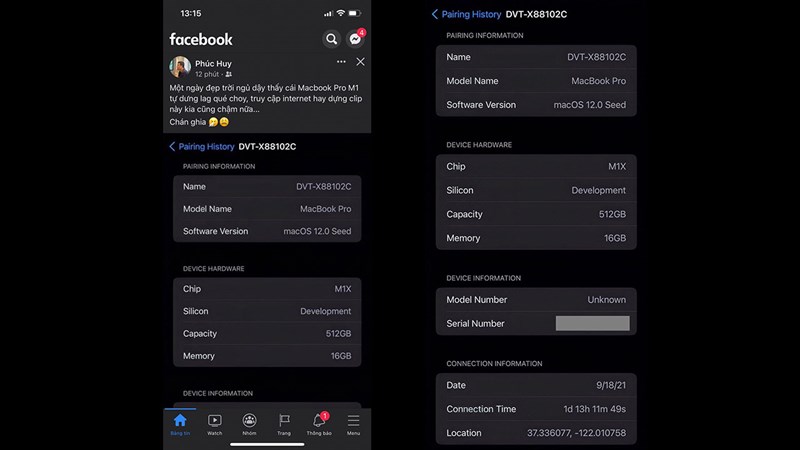Open the three-dots menu on Phúc Huy's post
The width and height of the screenshot is (800, 450).
341,62
